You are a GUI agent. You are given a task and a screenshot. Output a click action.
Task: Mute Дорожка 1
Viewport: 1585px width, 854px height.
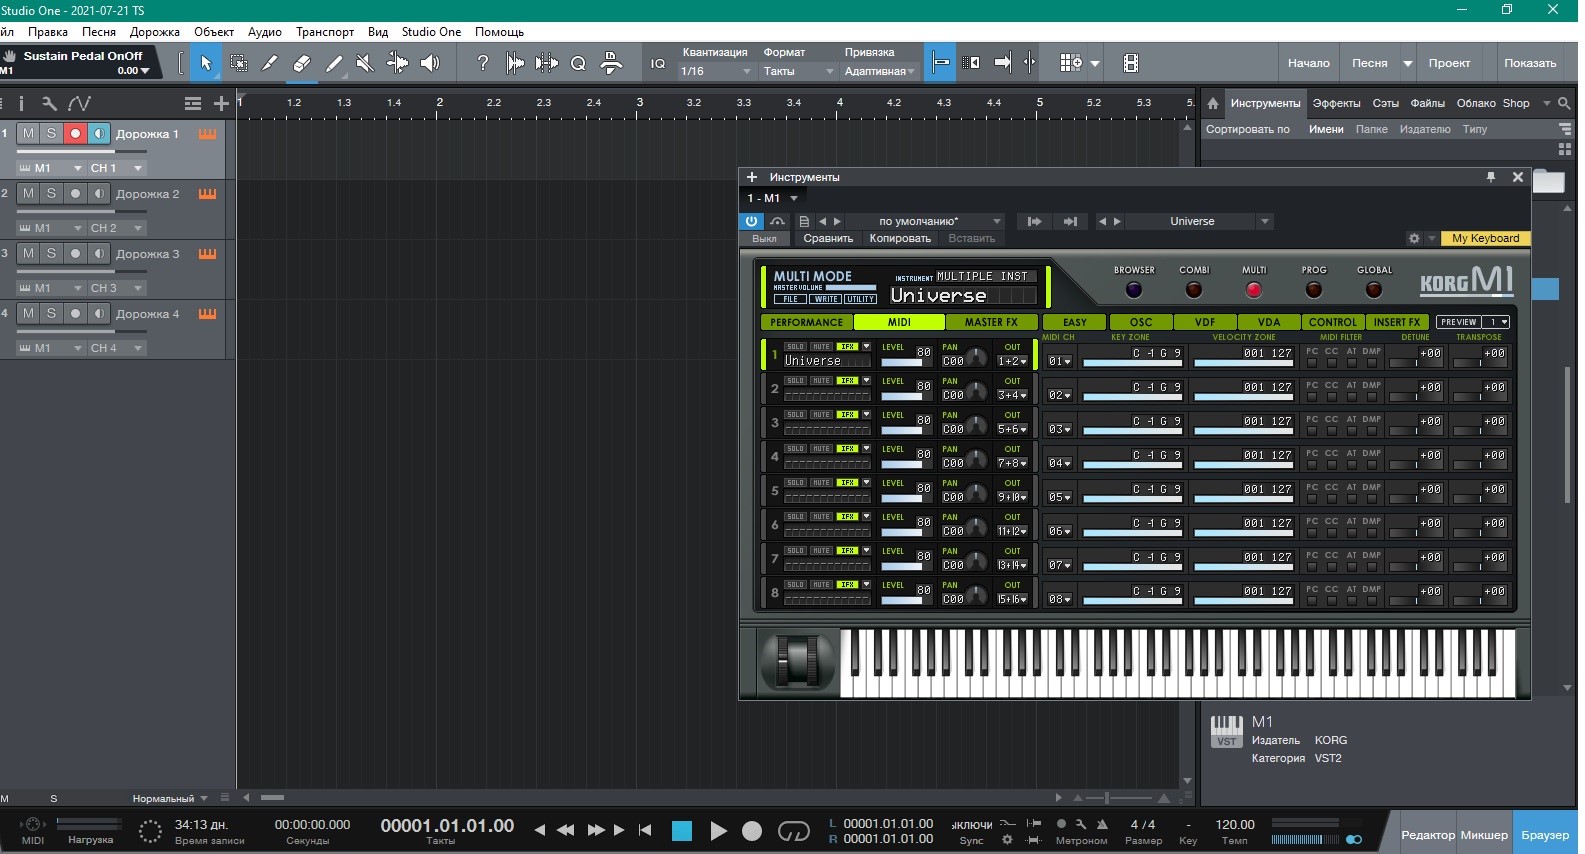(x=28, y=133)
